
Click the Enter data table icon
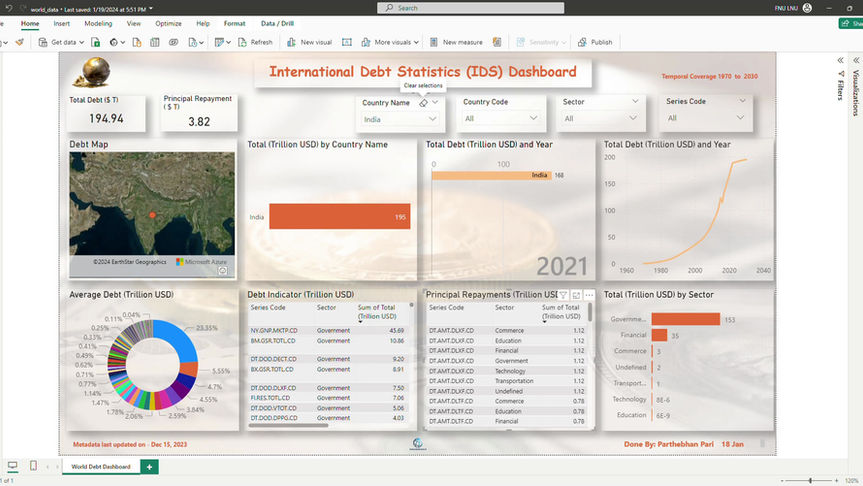[155, 42]
